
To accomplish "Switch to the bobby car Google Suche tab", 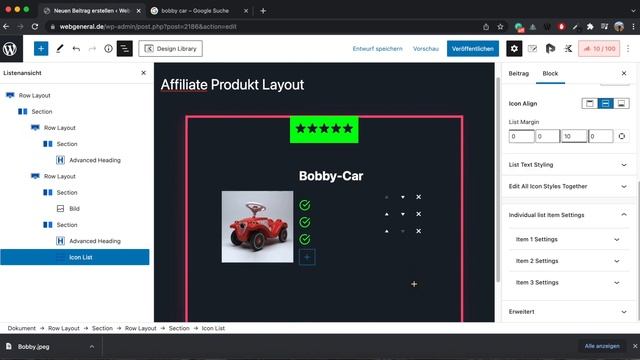I will point(195,11).
